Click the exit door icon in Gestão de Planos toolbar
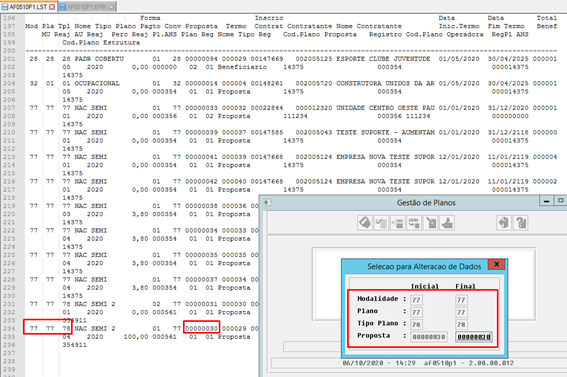Screen dimensions: 567x377 point(504,223)
